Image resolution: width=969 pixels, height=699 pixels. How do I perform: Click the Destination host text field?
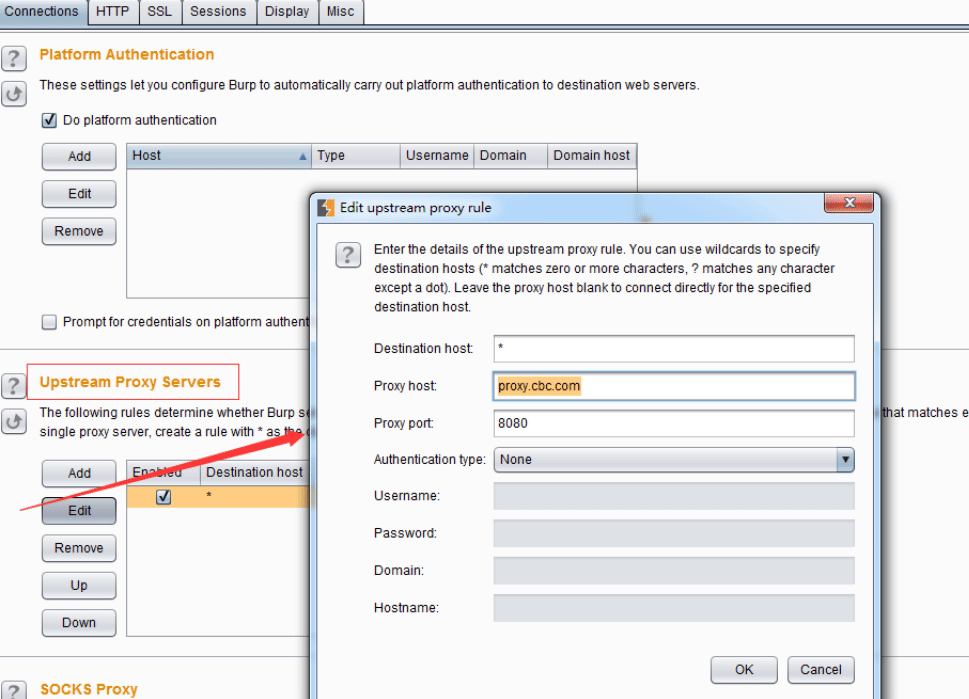pyautogui.click(x=674, y=349)
